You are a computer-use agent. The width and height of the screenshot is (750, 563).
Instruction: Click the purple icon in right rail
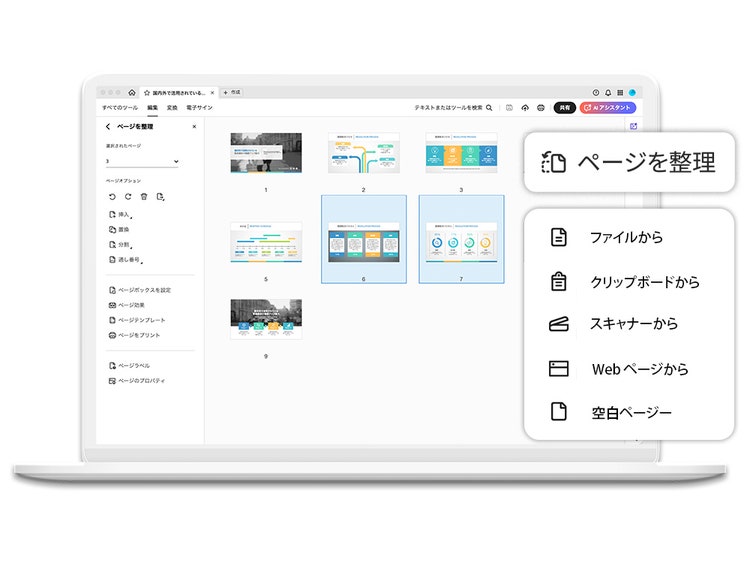click(633, 126)
